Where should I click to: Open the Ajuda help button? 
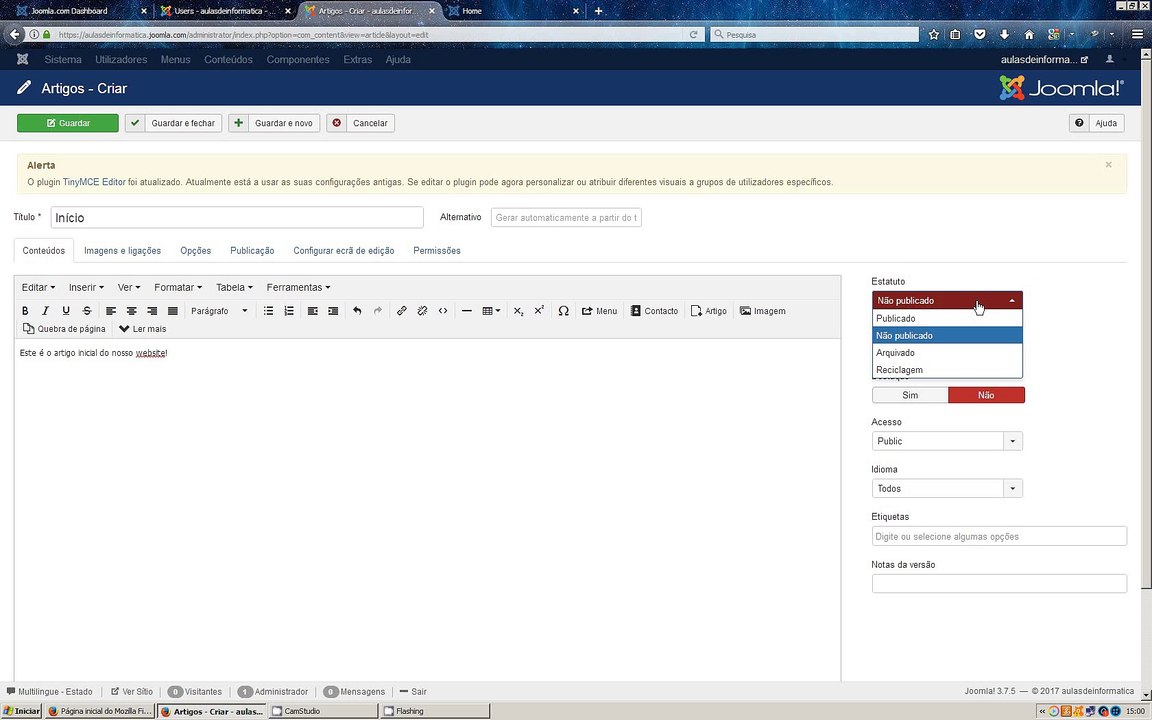1096,123
